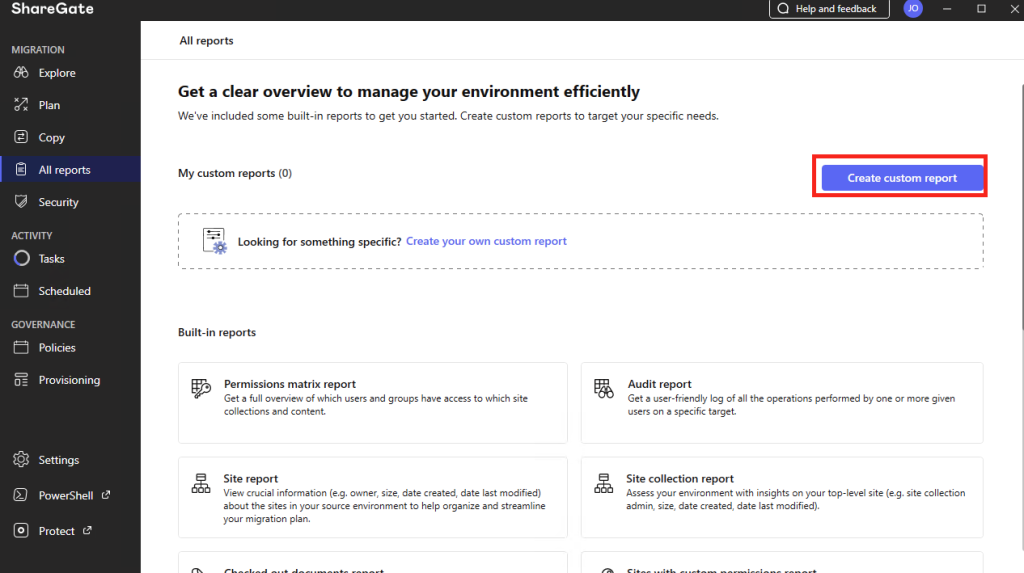The height and width of the screenshot is (573, 1024).
Task: Open the Permissions matrix report card
Action: (x=373, y=403)
